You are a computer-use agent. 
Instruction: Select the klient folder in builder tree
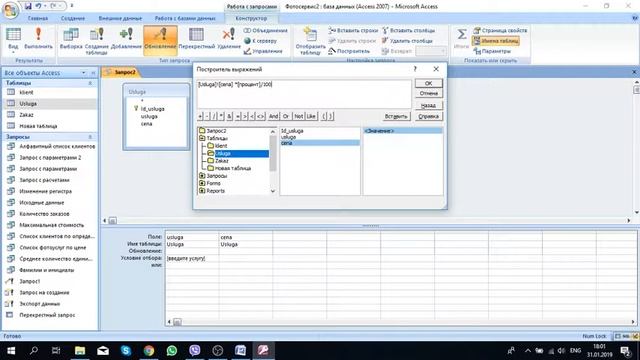coord(217,146)
